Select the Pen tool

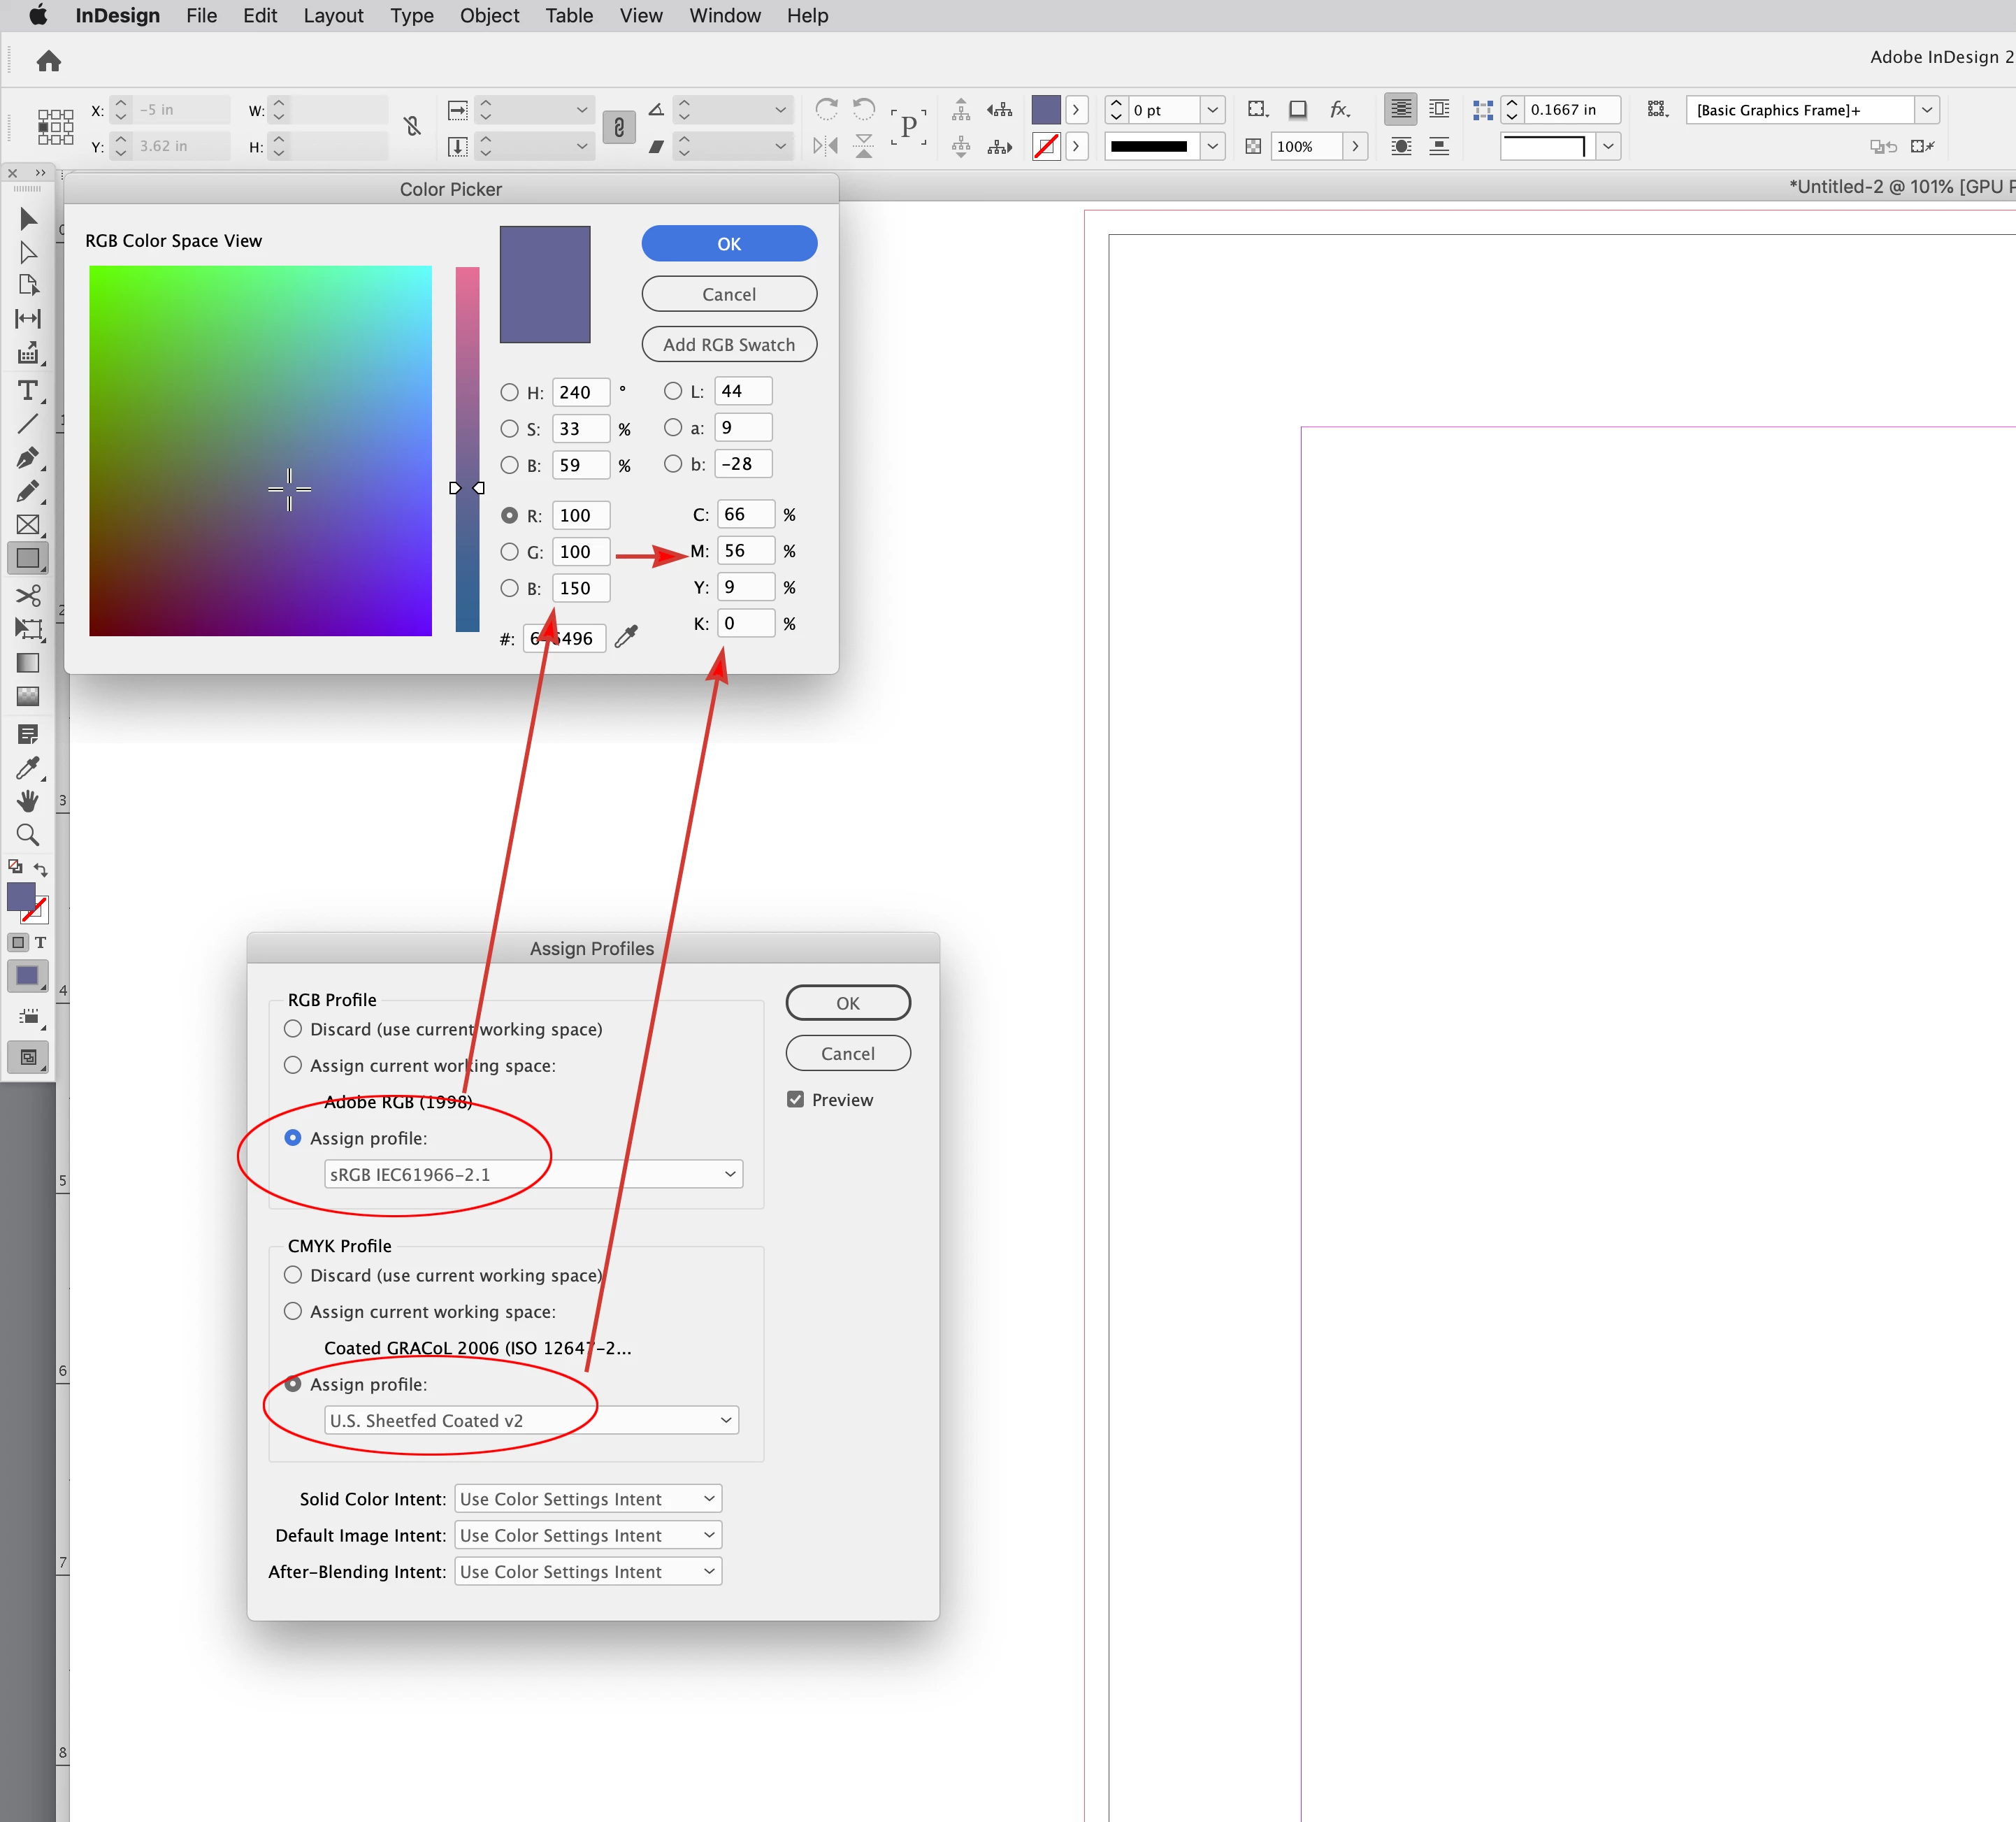(x=28, y=458)
